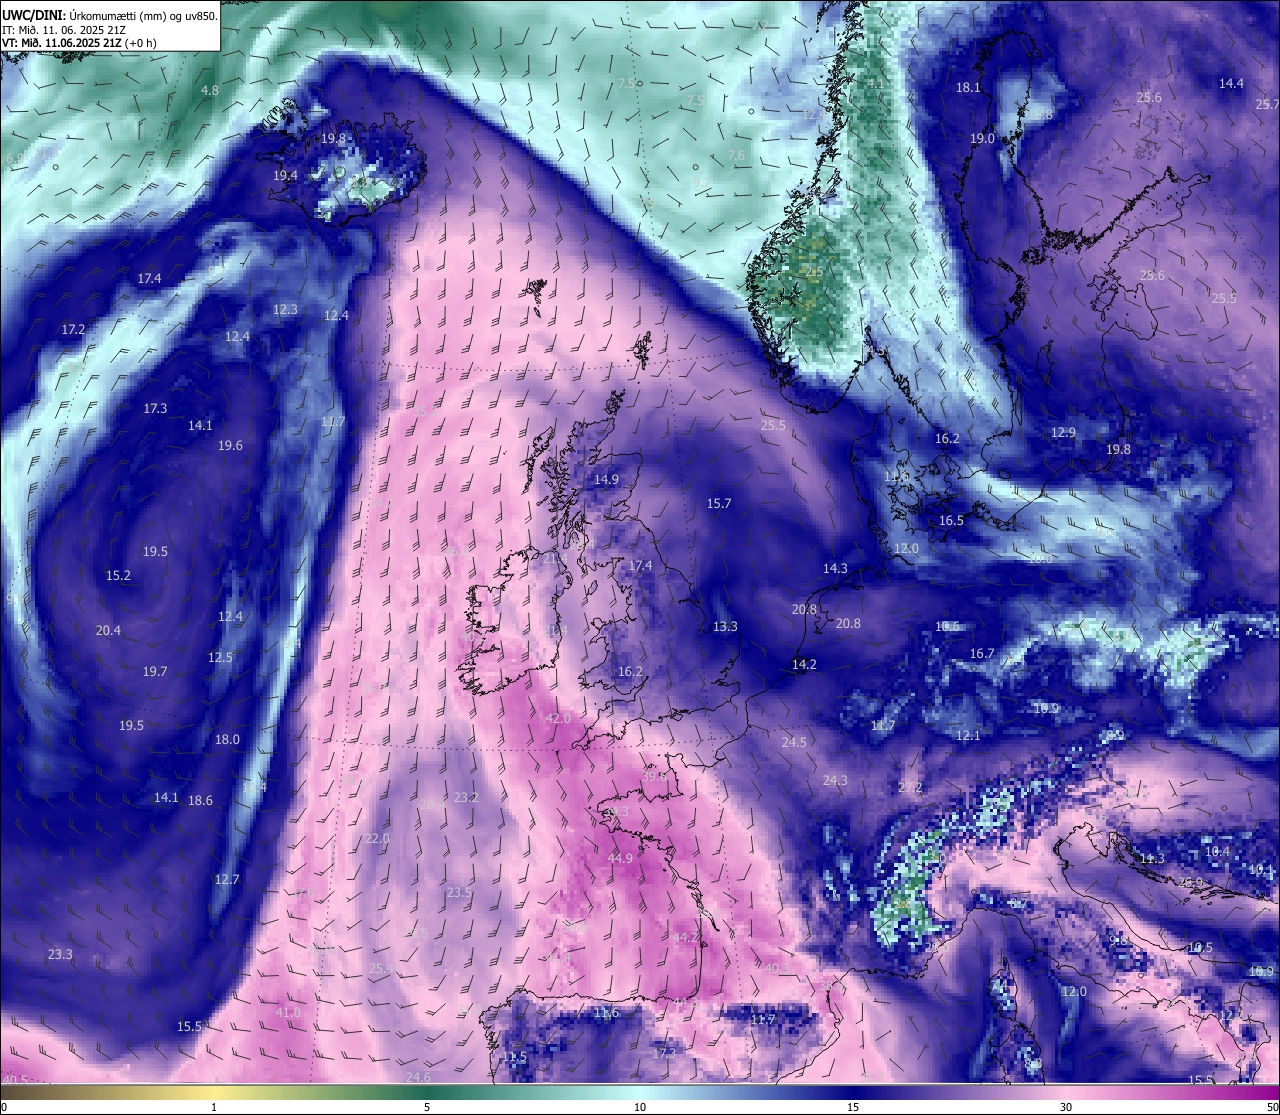Select the 23.2 map value
The width and height of the screenshot is (1280, 1115).
coord(466,798)
